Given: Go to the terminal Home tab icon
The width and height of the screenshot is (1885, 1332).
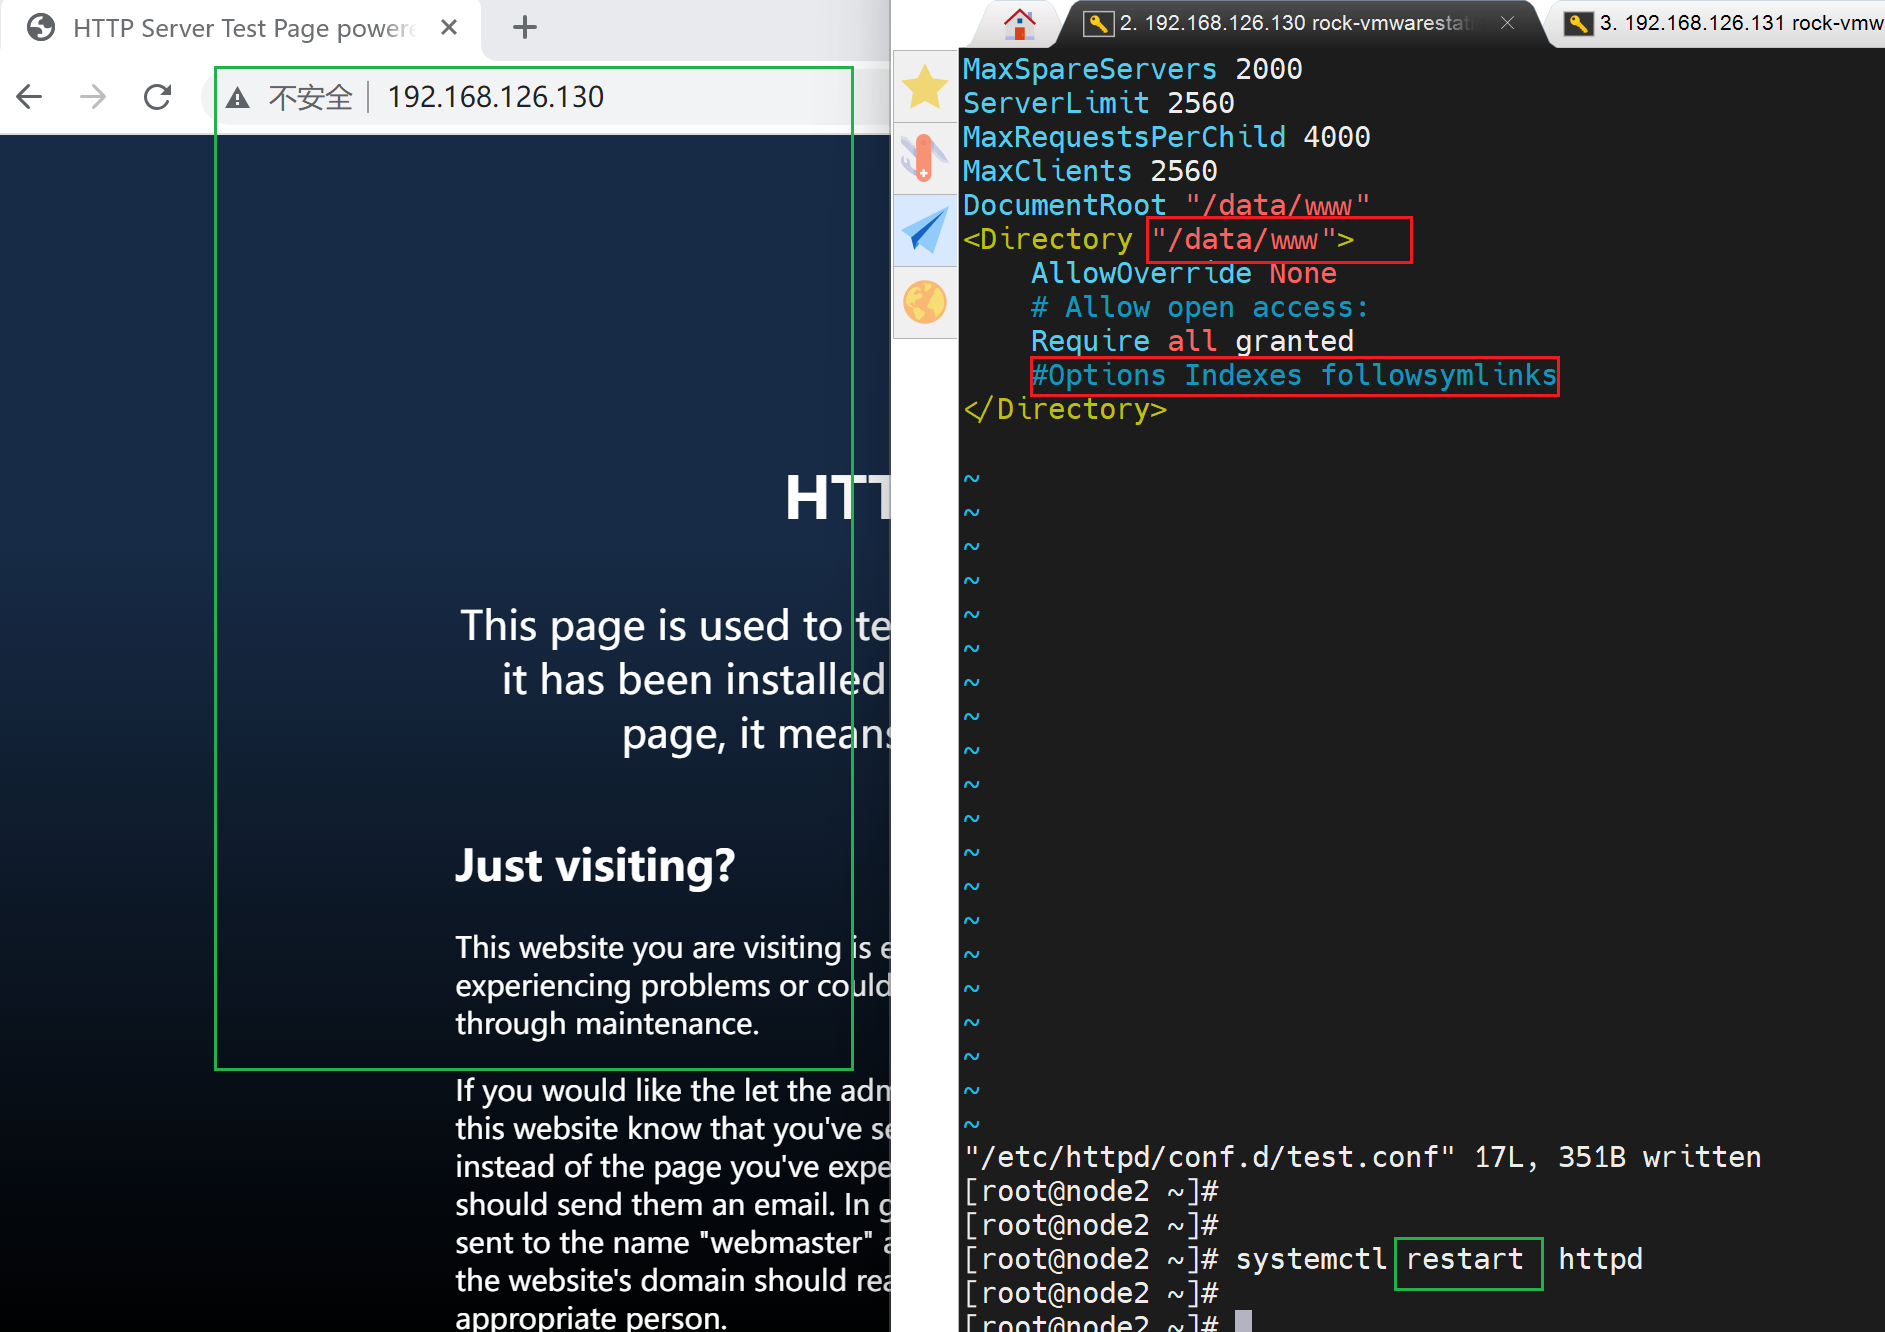Looking at the screenshot, I should [x=1019, y=23].
